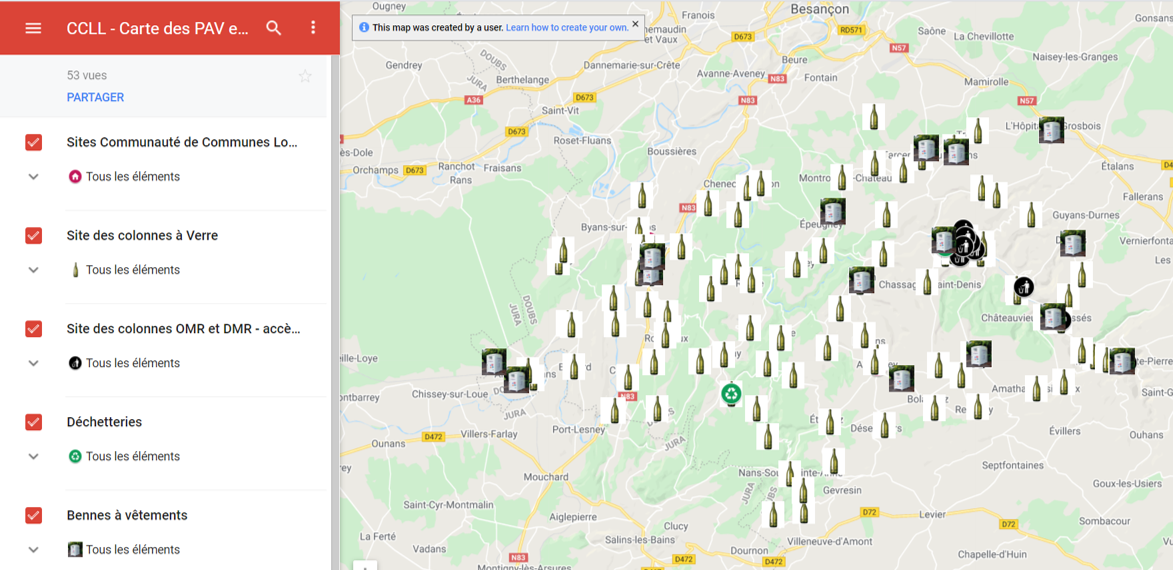Select bottle marker near Mamirolle
This screenshot has width=1173, height=570.
(x=976, y=131)
